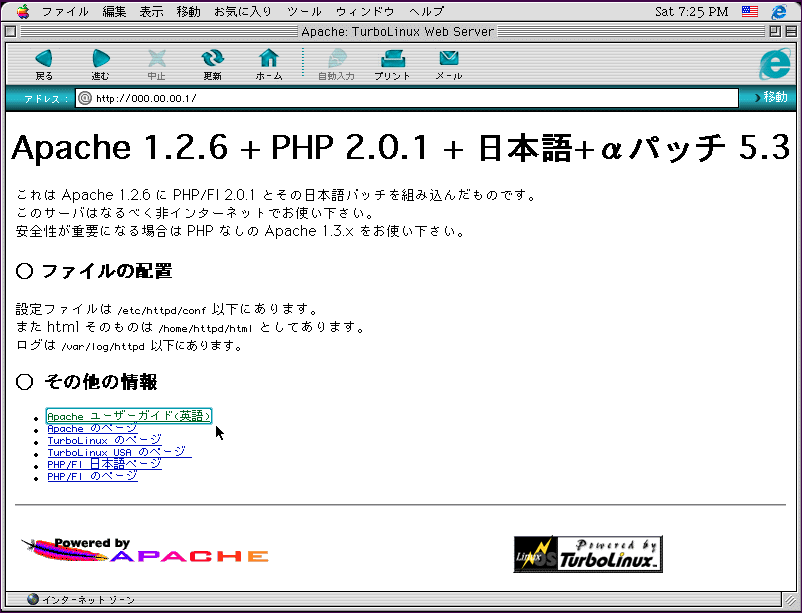Open the 表示 (View) menu

click(x=151, y=11)
